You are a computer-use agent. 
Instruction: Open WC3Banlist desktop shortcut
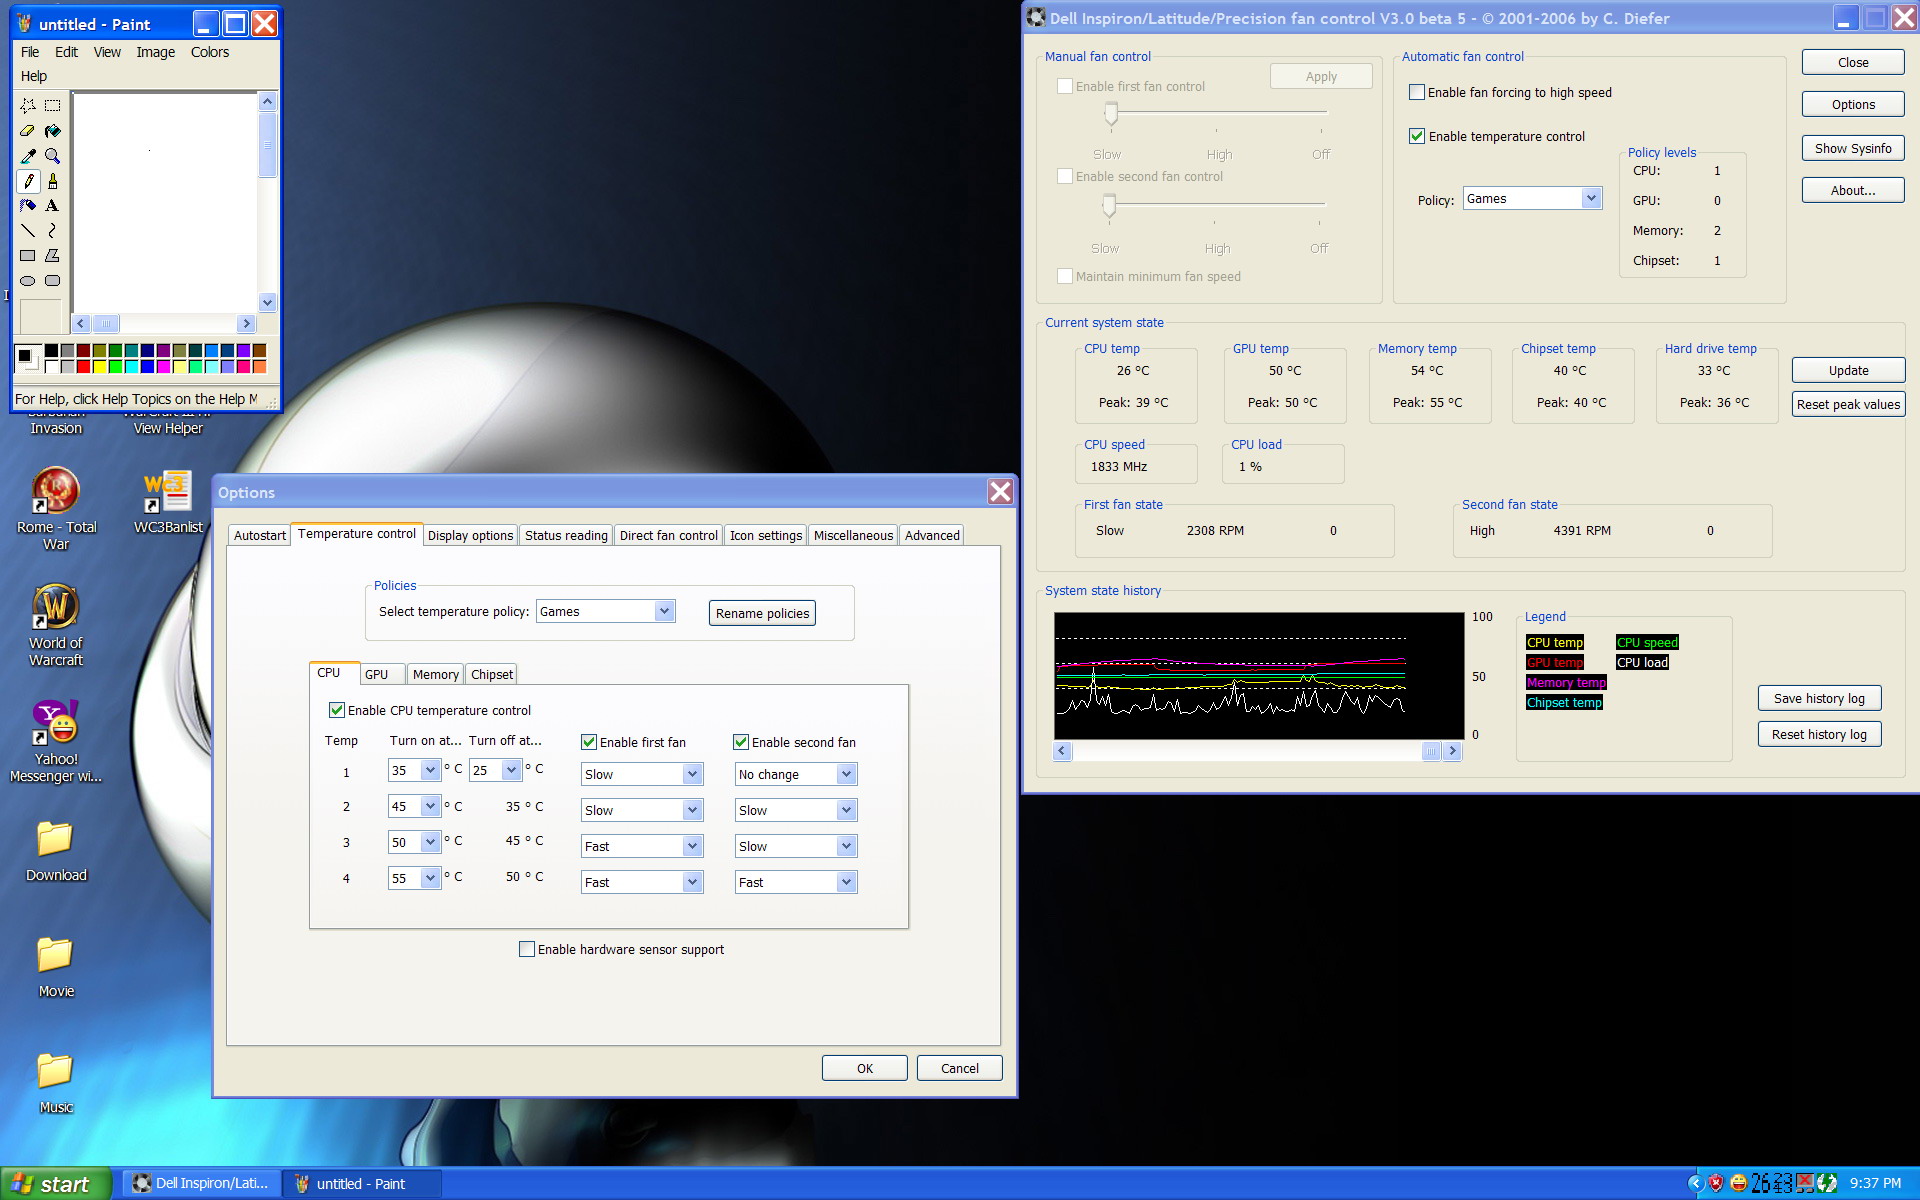pos(168,501)
